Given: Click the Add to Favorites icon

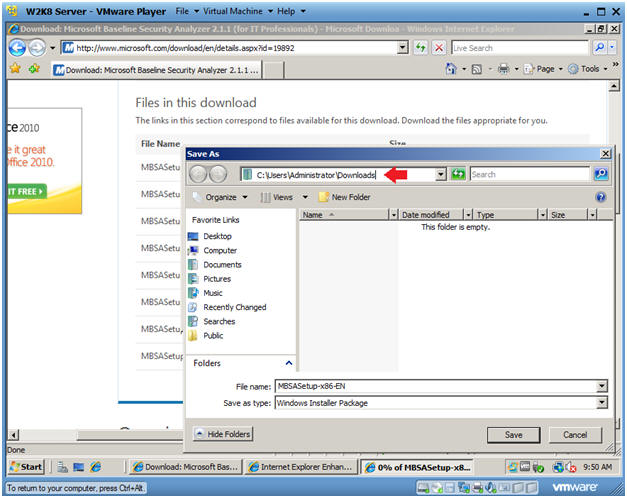Looking at the screenshot, I should coord(34,68).
